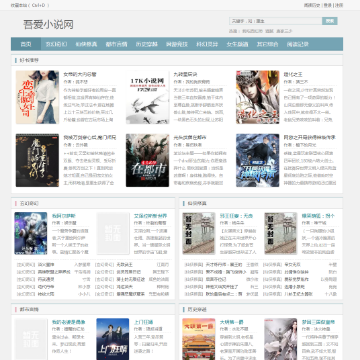
Task: Click the teal search button
Action: 330,21
